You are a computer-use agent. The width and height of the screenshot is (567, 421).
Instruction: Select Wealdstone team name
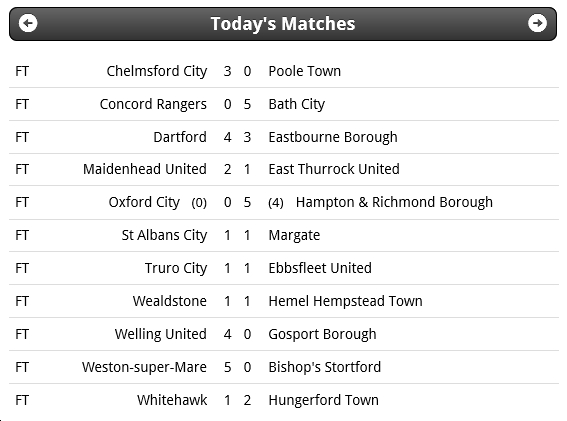(x=170, y=301)
